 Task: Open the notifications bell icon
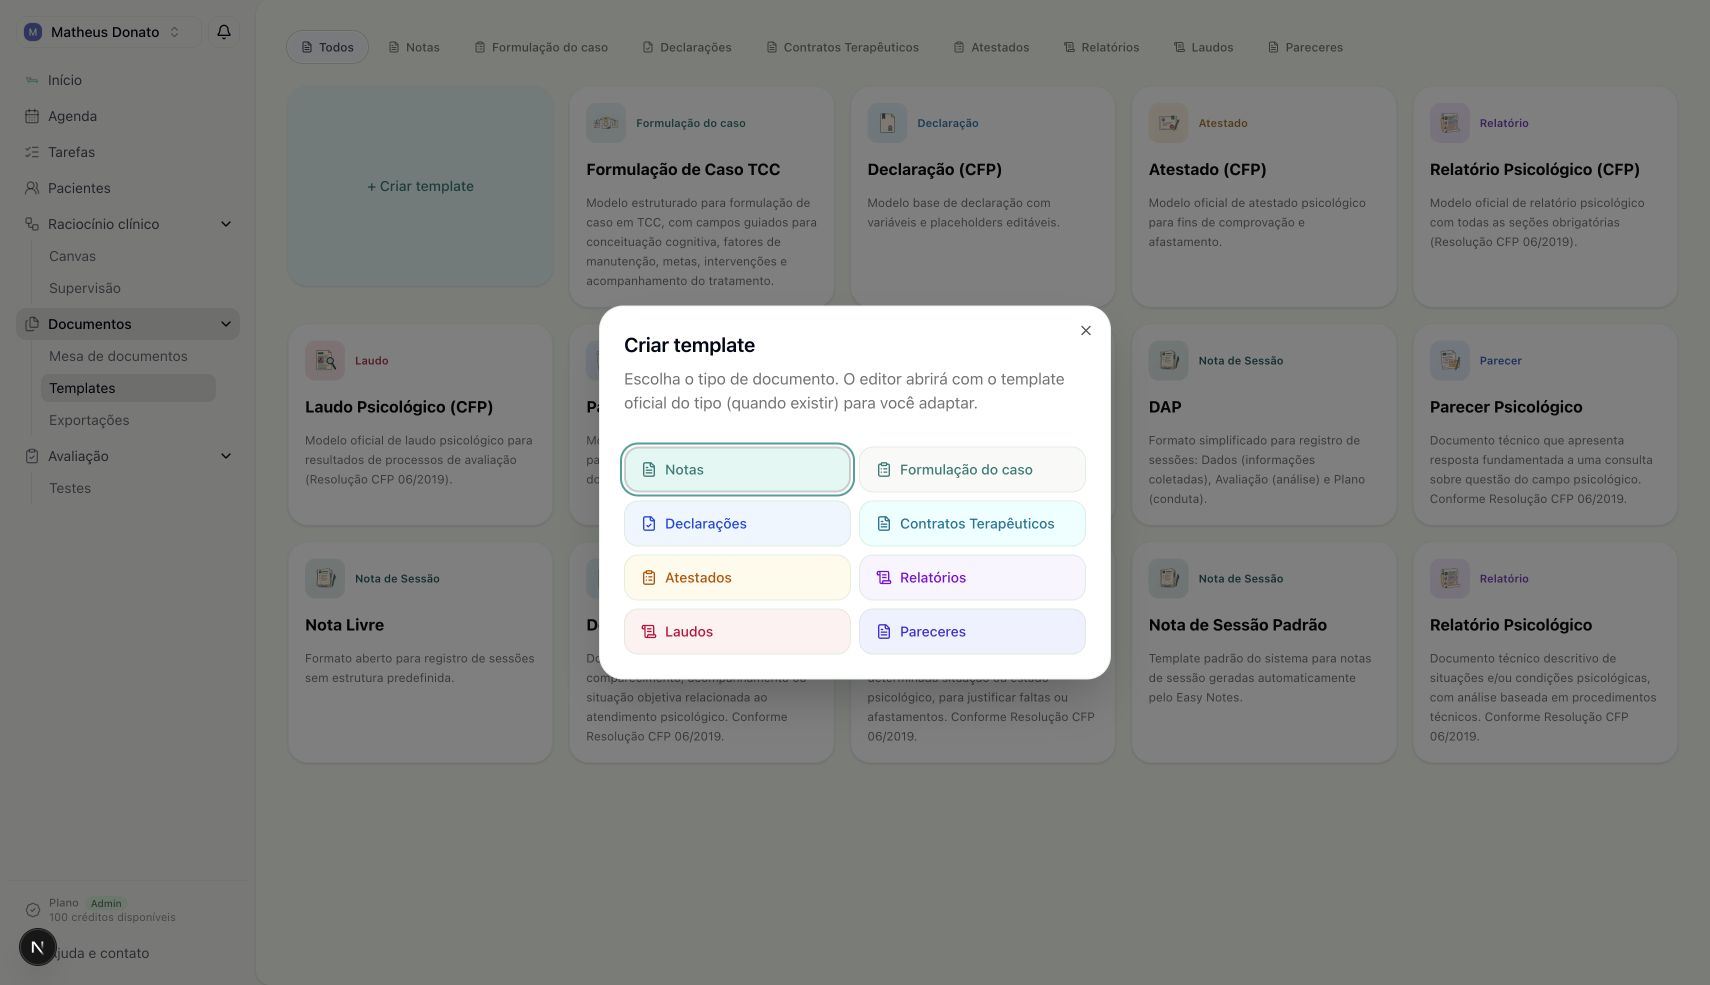pyautogui.click(x=224, y=32)
